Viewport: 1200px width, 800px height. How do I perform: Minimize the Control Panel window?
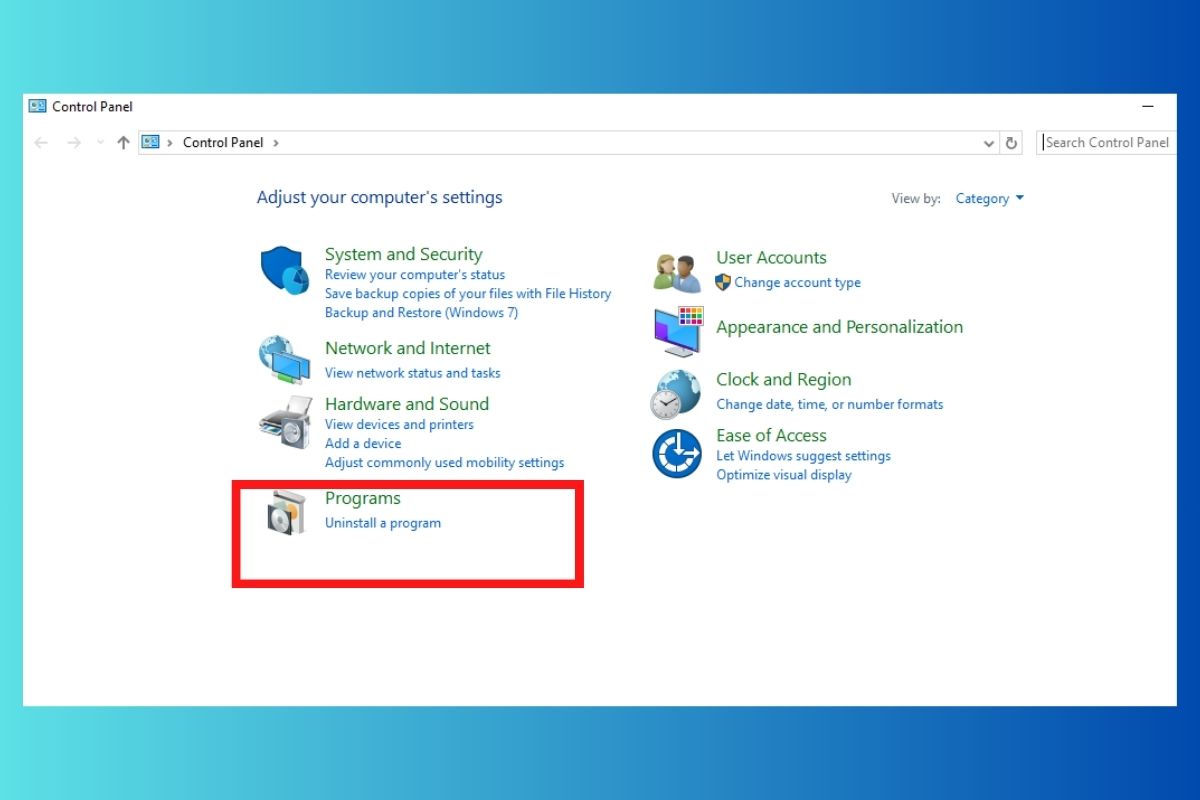(x=1148, y=106)
